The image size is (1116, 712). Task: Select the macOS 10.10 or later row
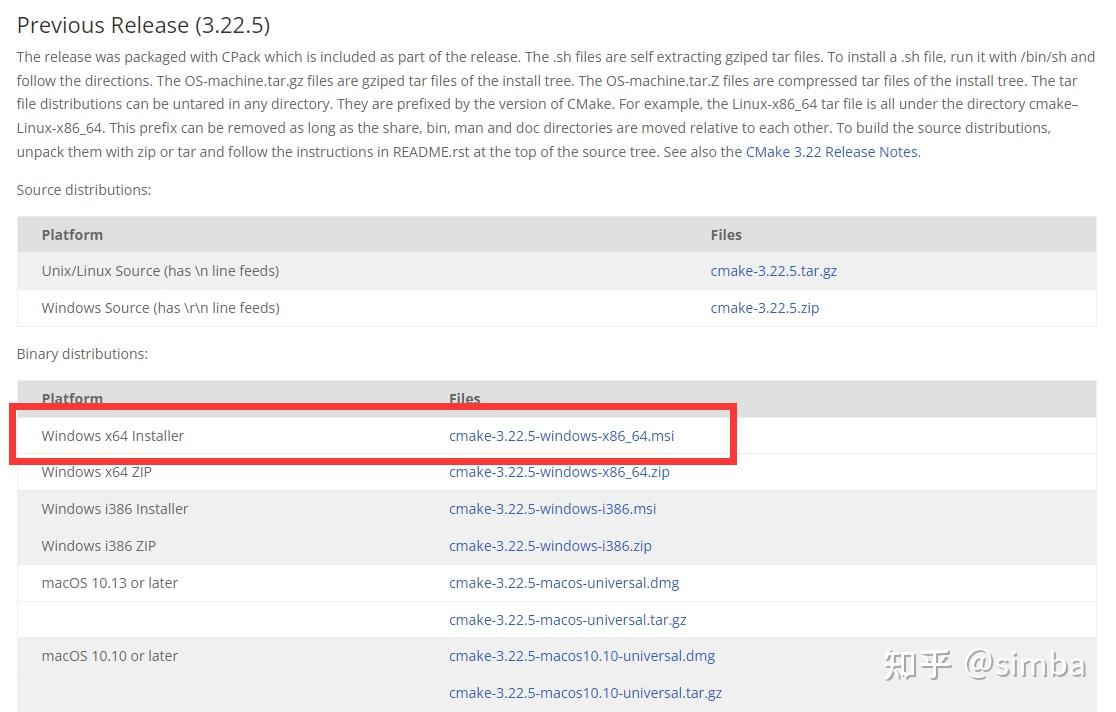pos(110,656)
